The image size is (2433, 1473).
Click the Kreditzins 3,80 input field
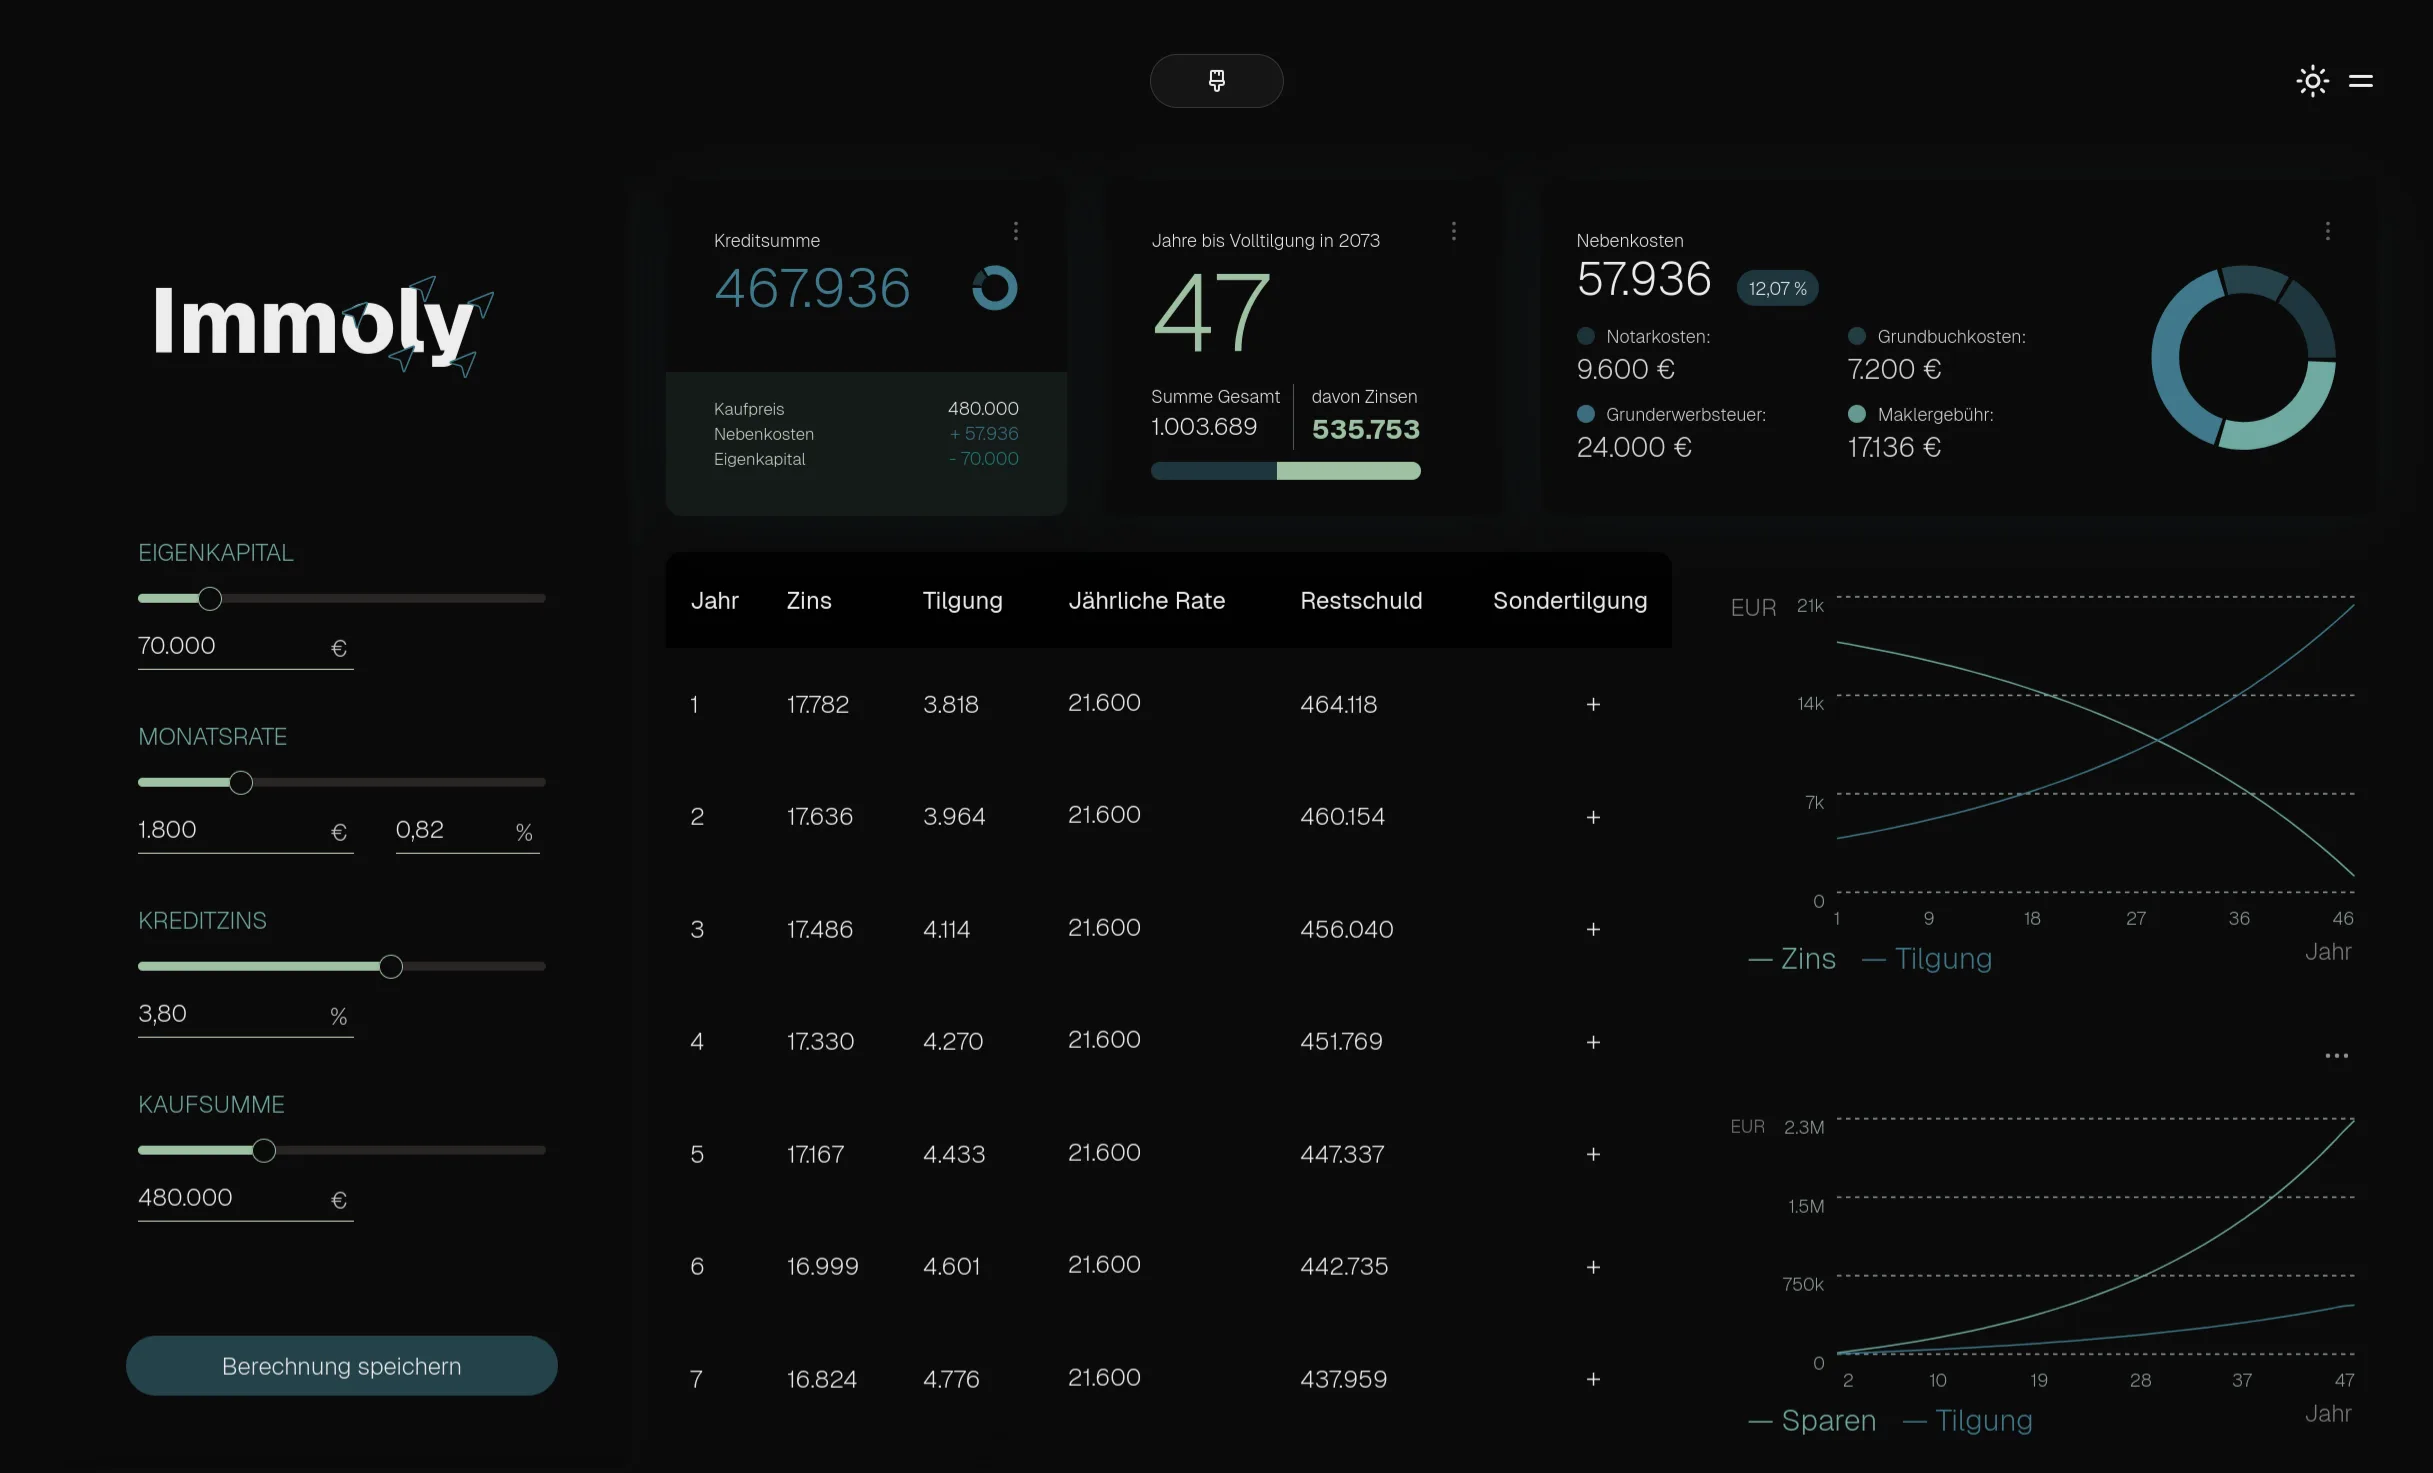[245, 1015]
